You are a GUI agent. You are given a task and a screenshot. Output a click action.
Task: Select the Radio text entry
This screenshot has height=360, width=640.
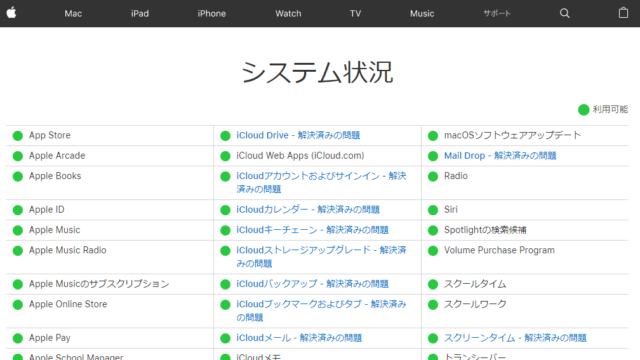click(456, 176)
